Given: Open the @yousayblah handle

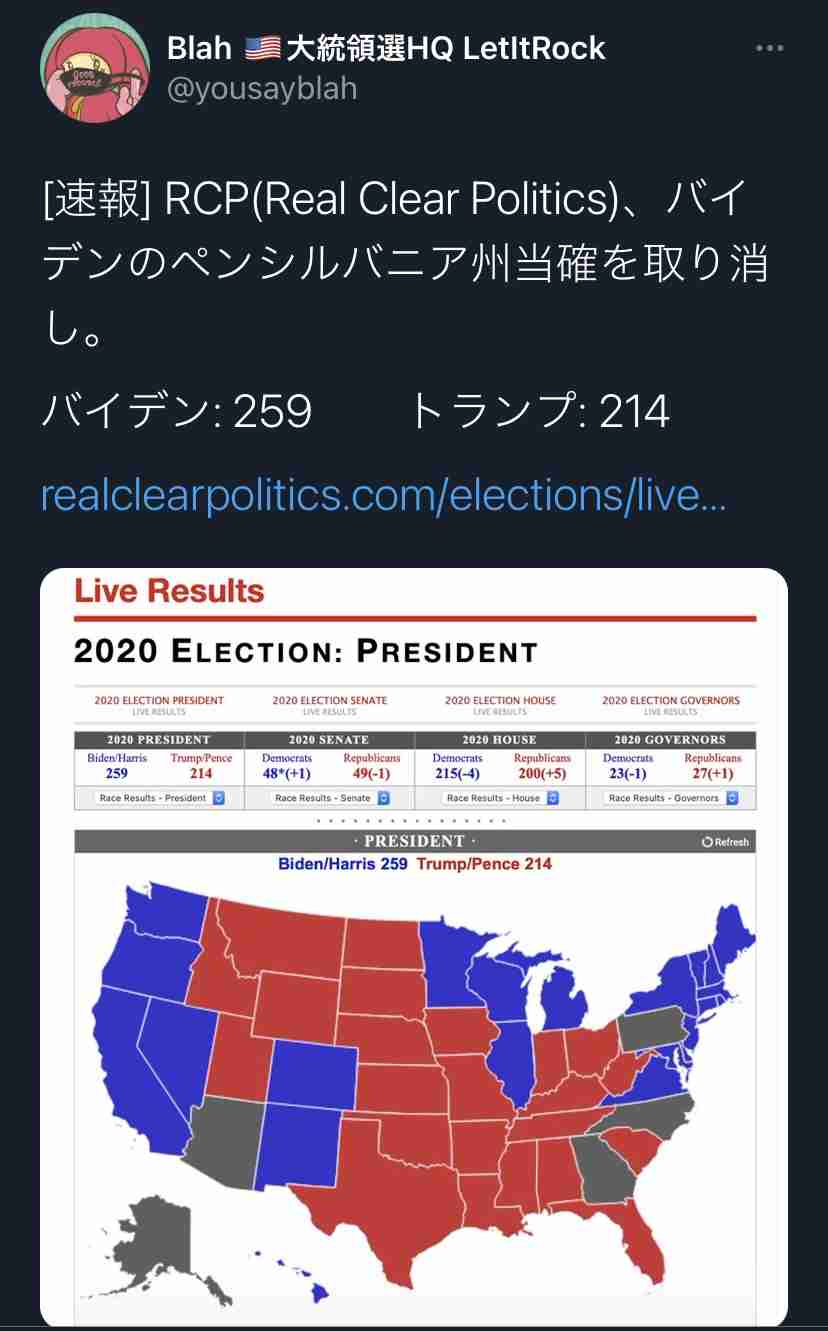Looking at the screenshot, I should tap(261, 90).
